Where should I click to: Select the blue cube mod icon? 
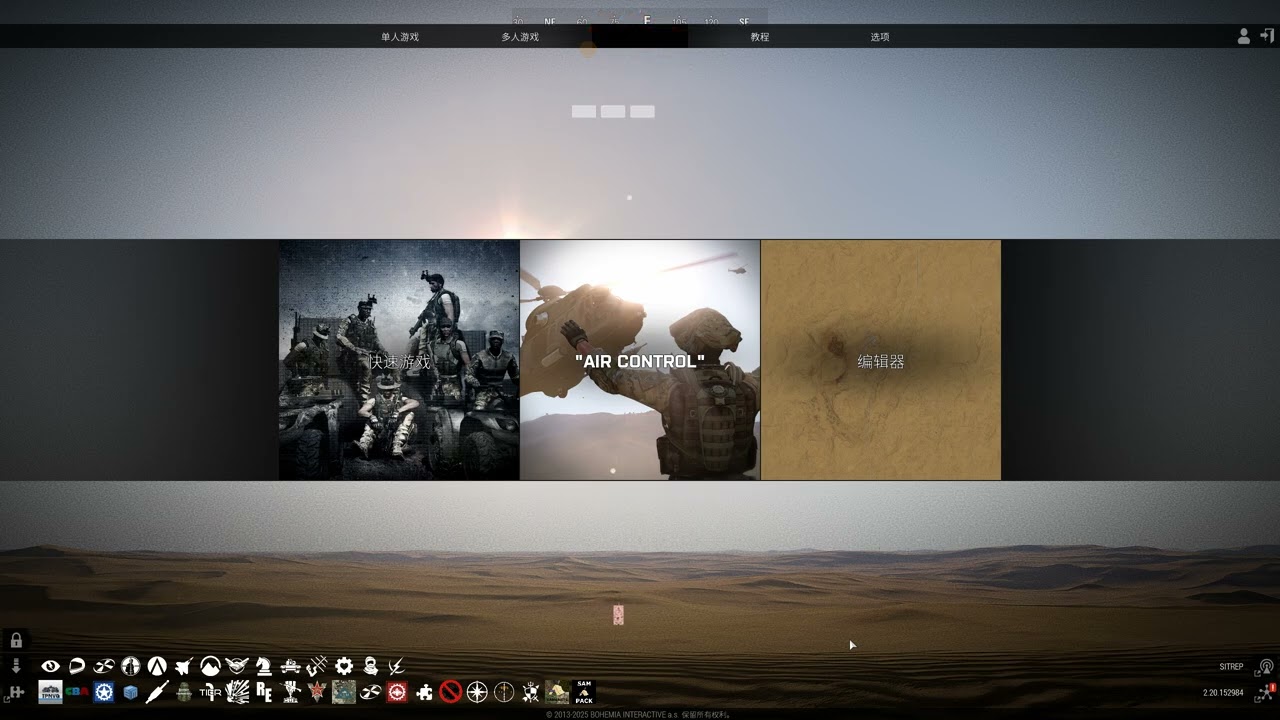tap(130, 692)
